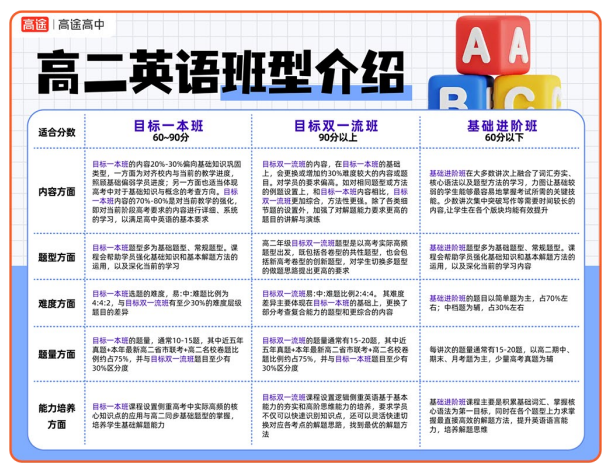Click cell mentioning 高二期中、期末、月考题为主

point(500,354)
